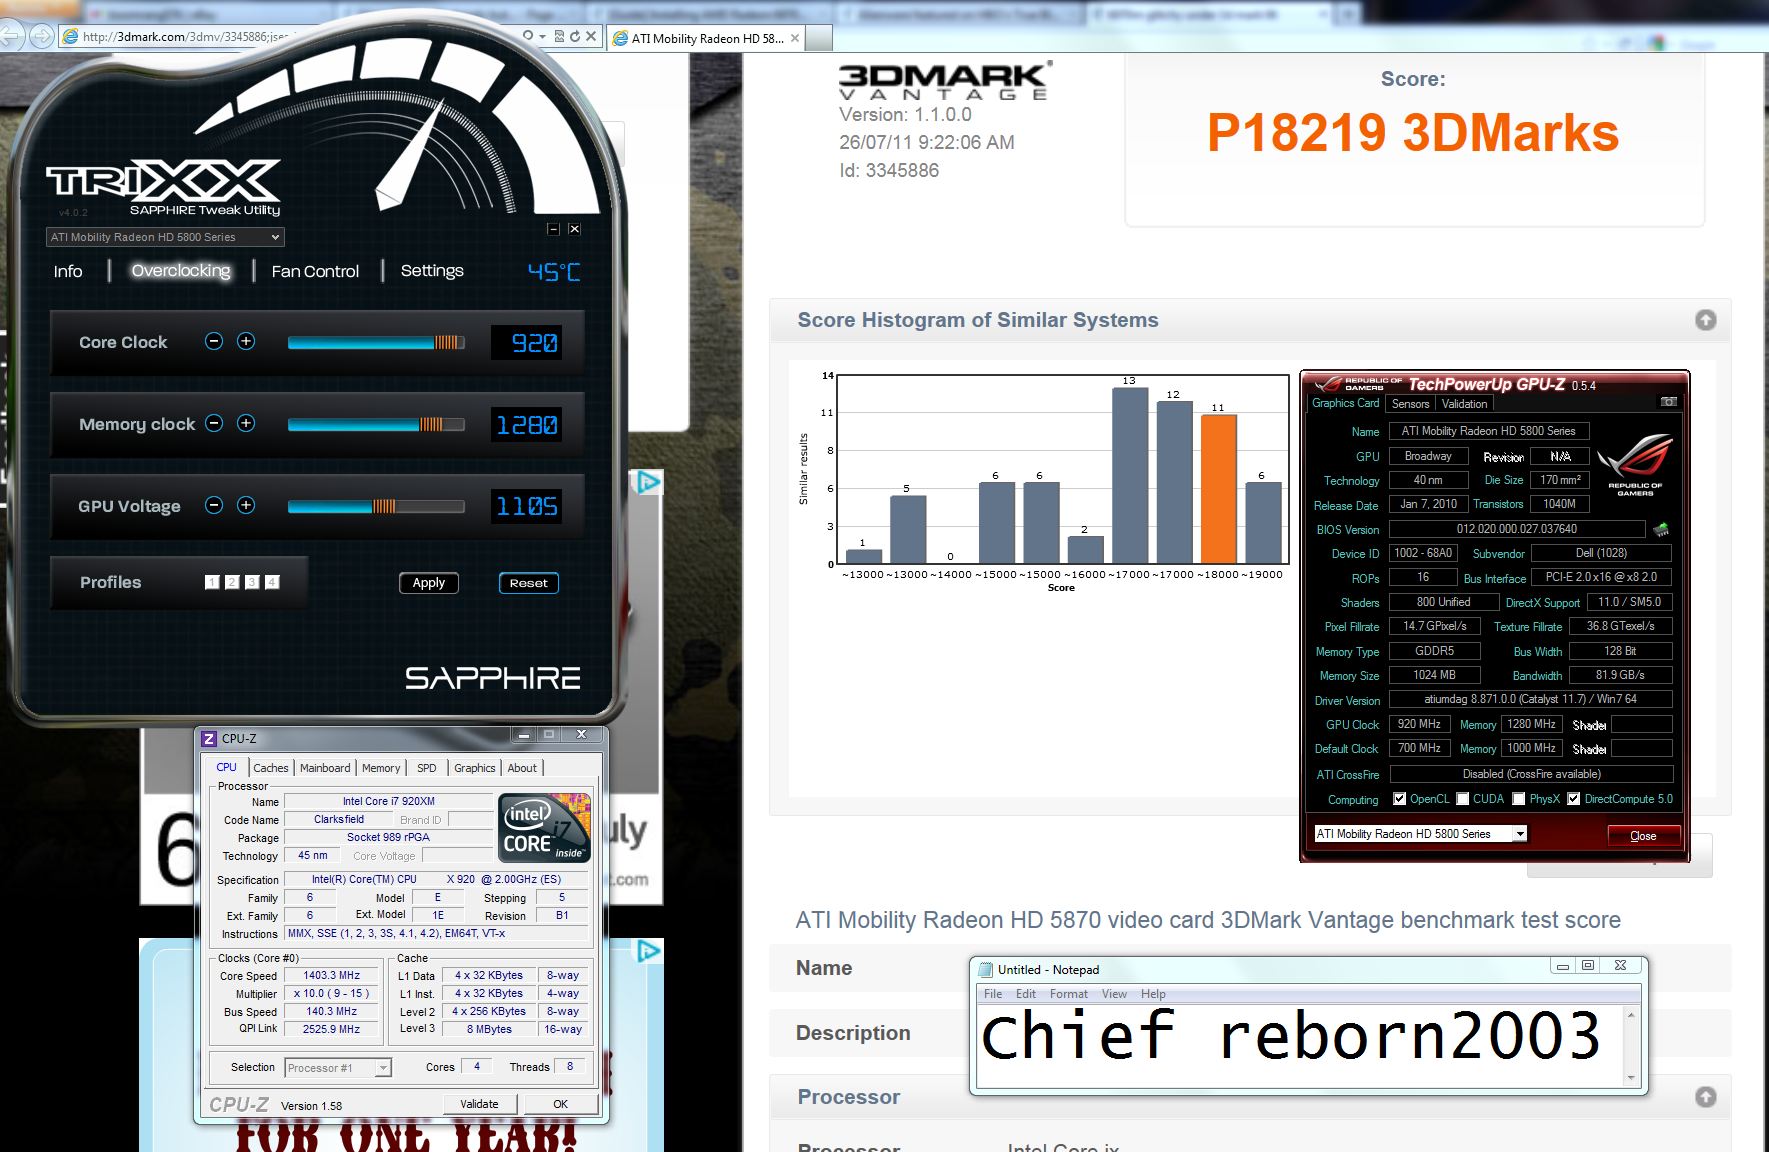Click Core Clock slider track
Viewport: 1769px width, 1152px height.
[x=376, y=342]
